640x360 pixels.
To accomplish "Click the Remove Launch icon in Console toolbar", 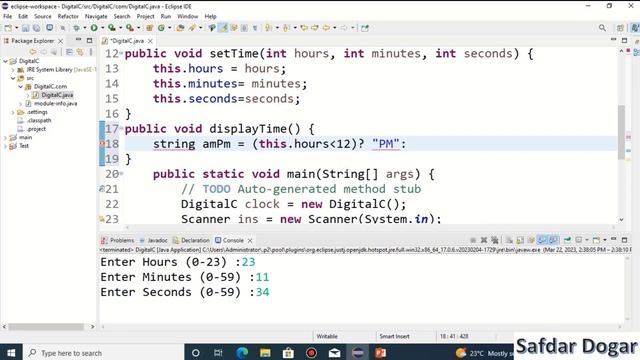I will (x=484, y=240).
